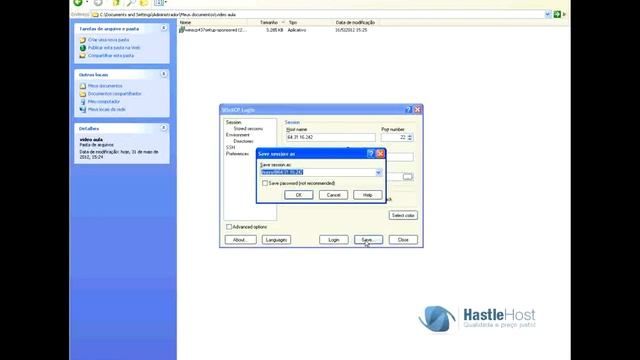The image size is (640, 360).
Task: Collapse the Detalhes panel
Action: 164,128
